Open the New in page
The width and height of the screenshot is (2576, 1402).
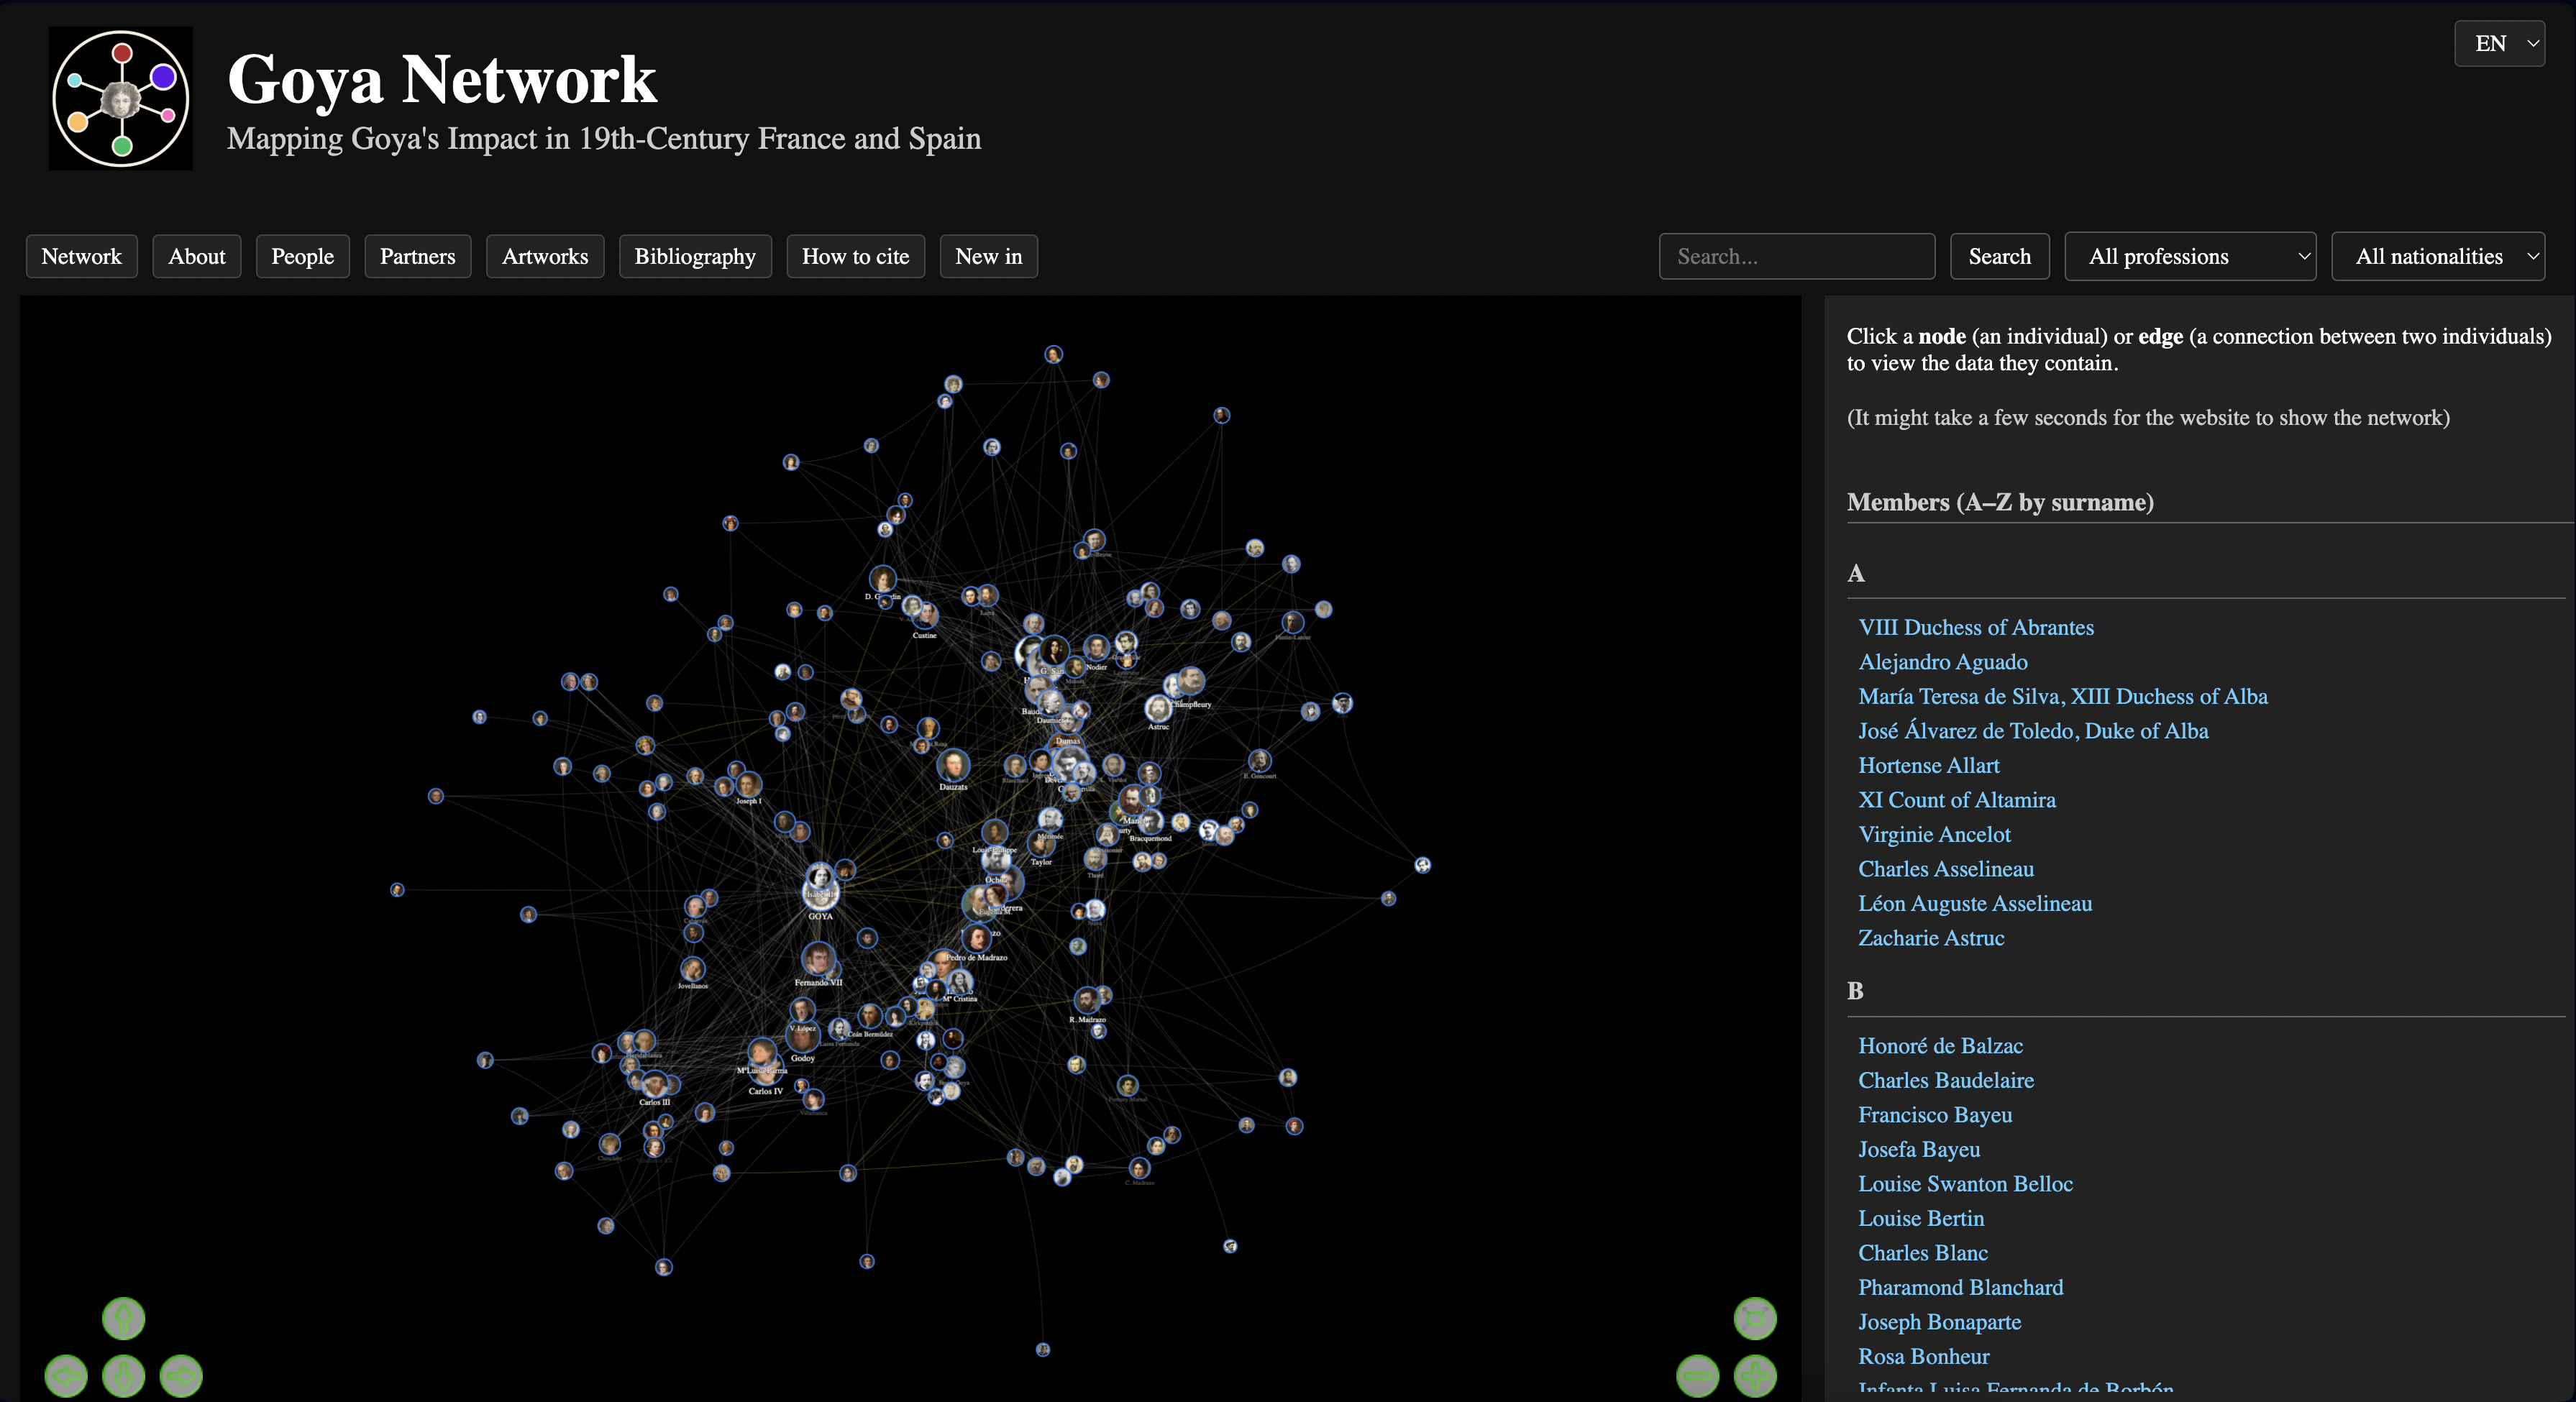(x=988, y=256)
